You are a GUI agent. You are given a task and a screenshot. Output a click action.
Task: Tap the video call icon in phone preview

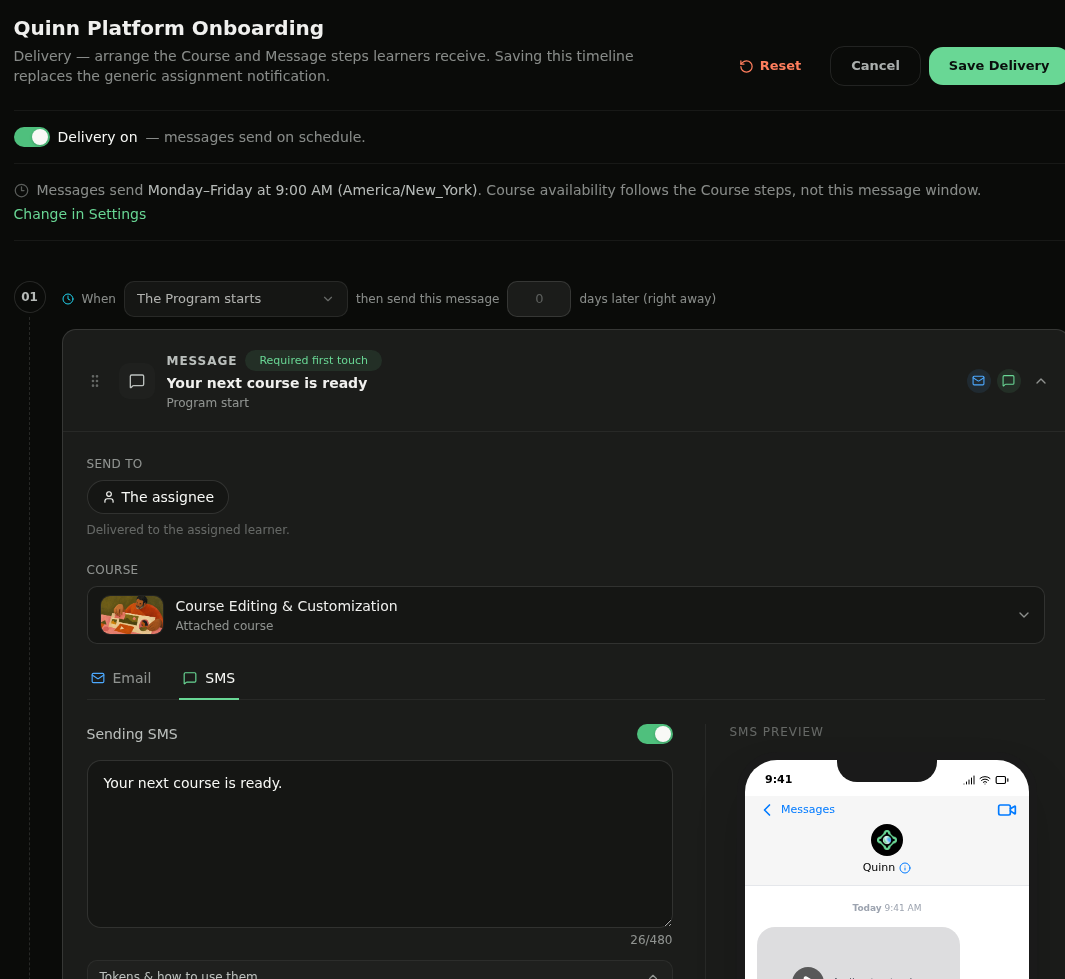(x=1007, y=810)
